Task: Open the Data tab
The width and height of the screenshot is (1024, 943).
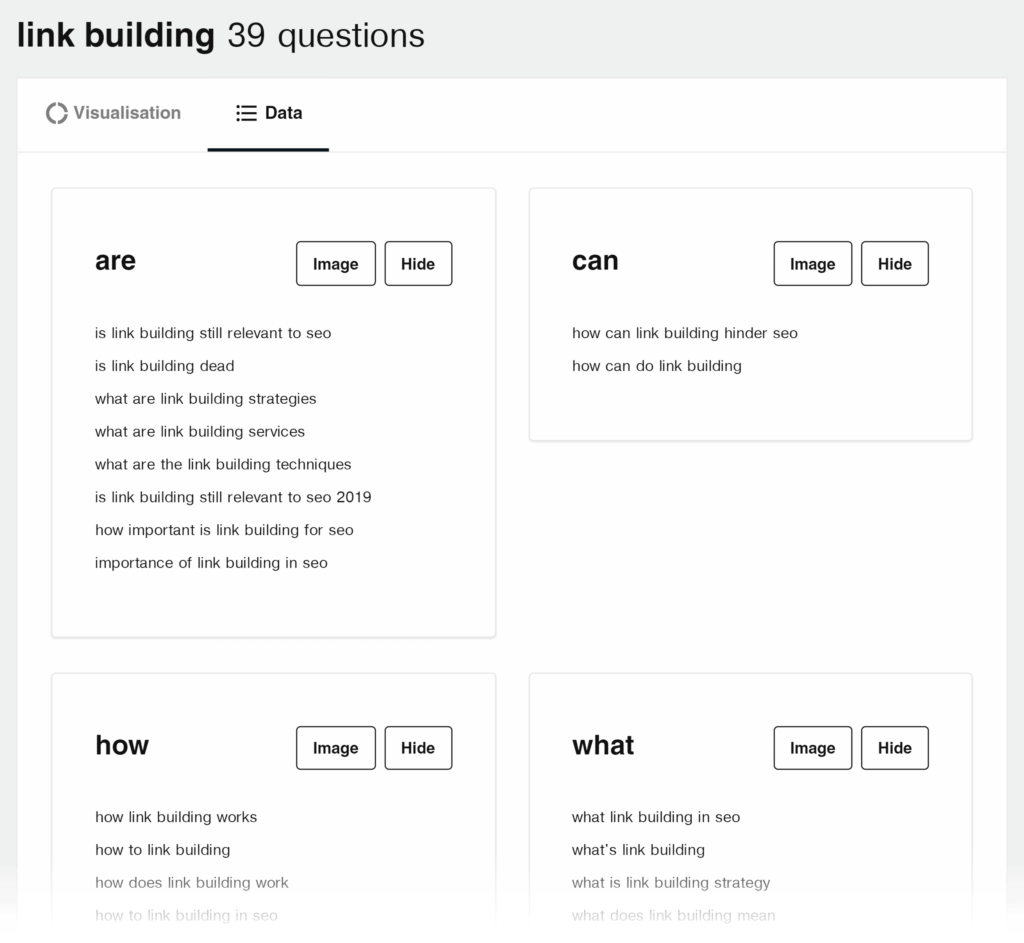Action: [268, 113]
